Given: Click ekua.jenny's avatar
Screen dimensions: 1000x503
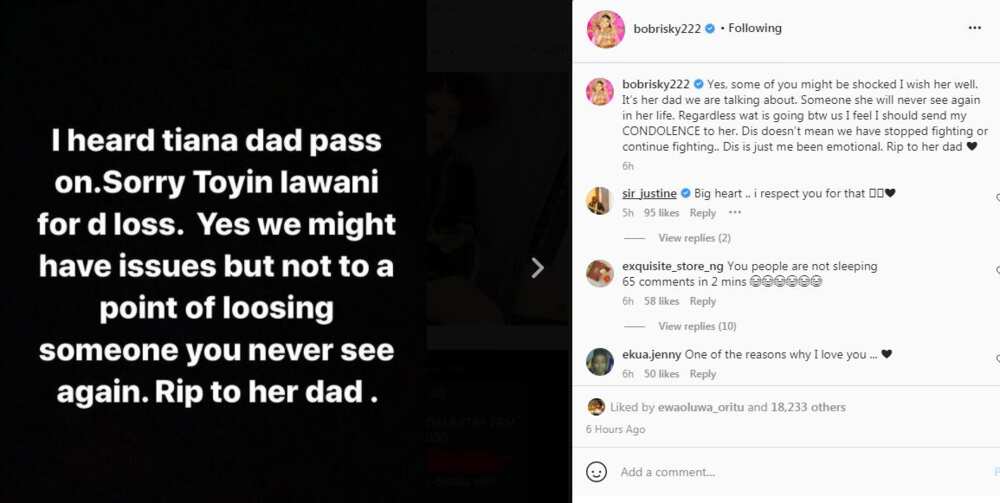Looking at the screenshot, I should coord(599,361).
